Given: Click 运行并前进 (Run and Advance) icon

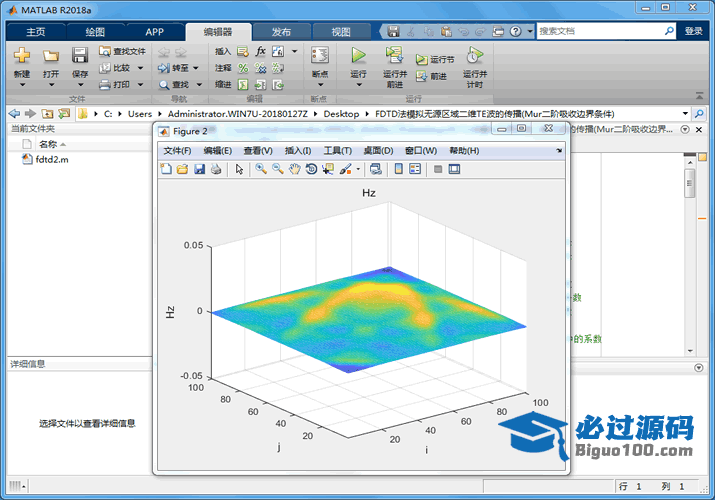Looking at the screenshot, I should [x=394, y=55].
